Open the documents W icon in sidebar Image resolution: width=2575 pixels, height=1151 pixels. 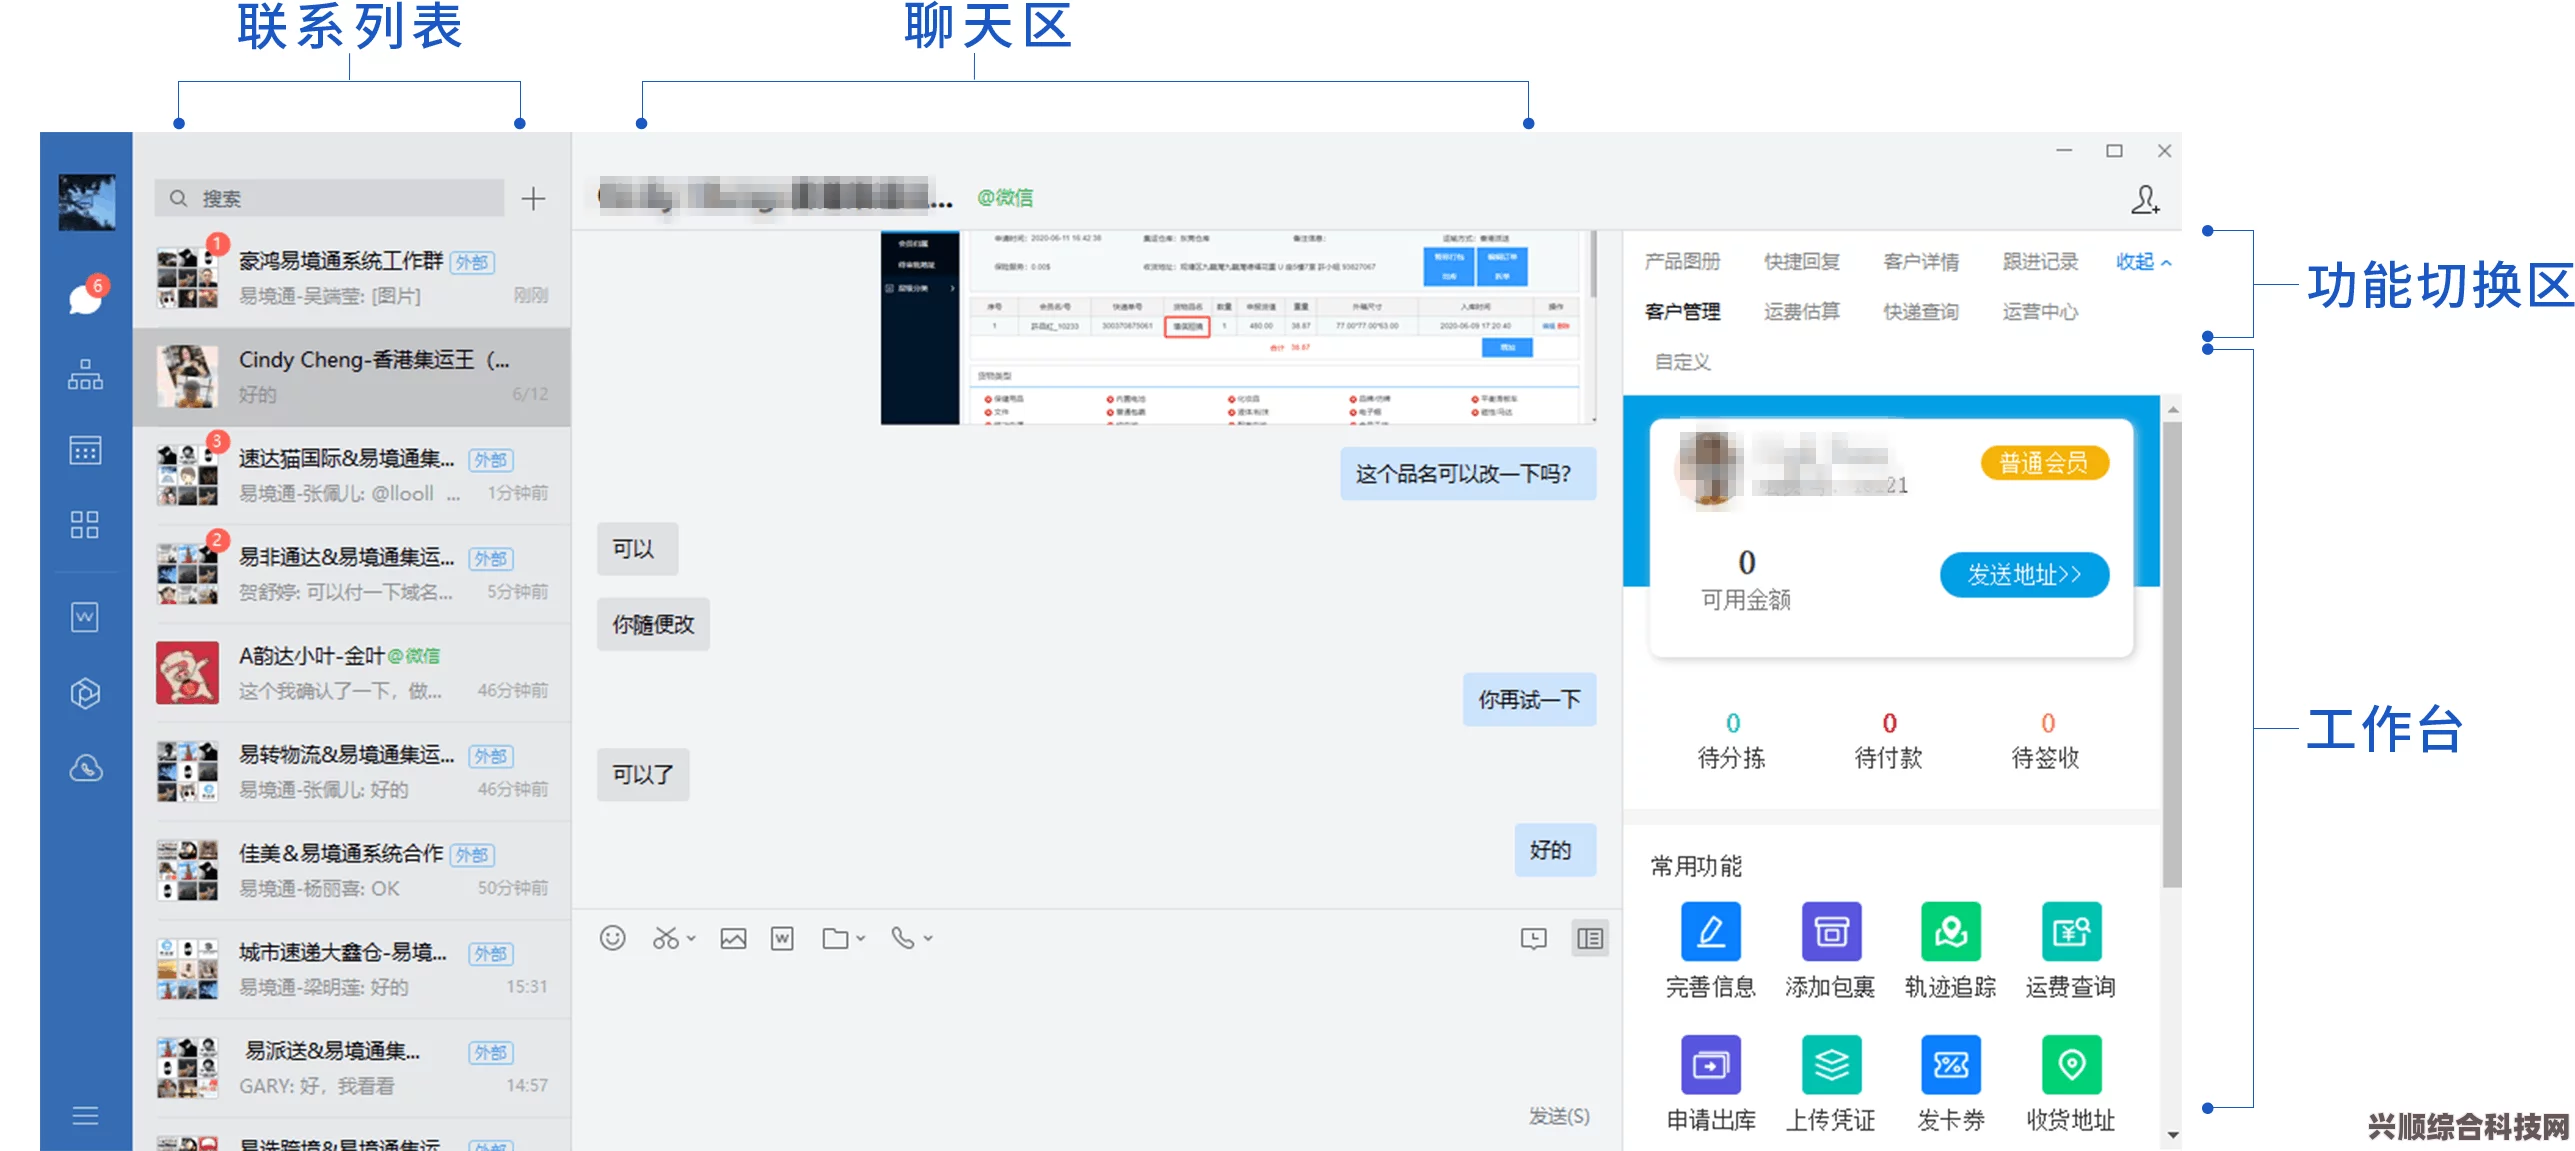coord(85,617)
